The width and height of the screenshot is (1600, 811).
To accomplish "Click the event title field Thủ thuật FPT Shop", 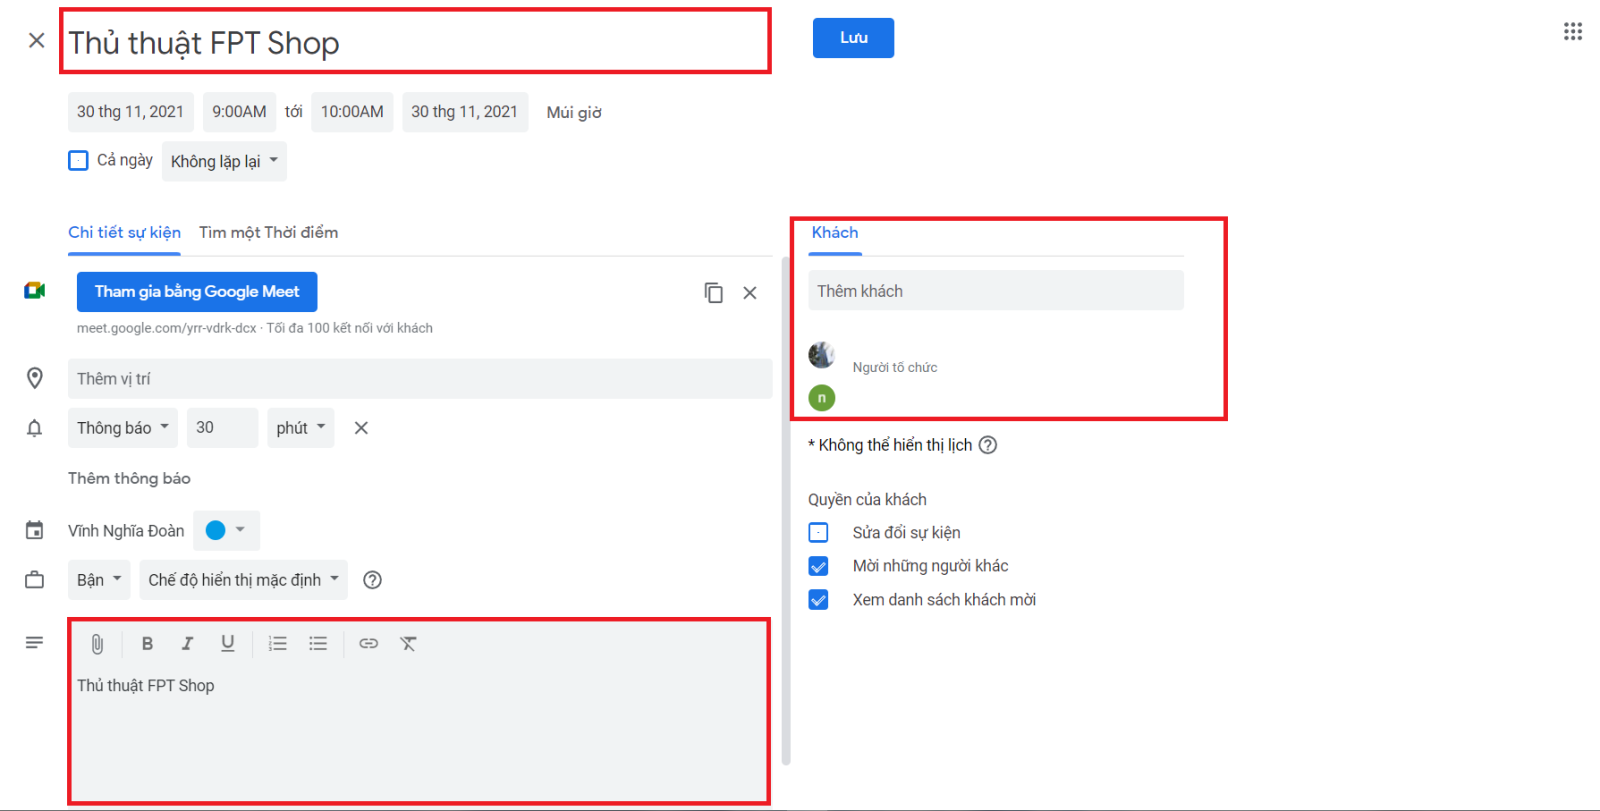I will coord(415,43).
